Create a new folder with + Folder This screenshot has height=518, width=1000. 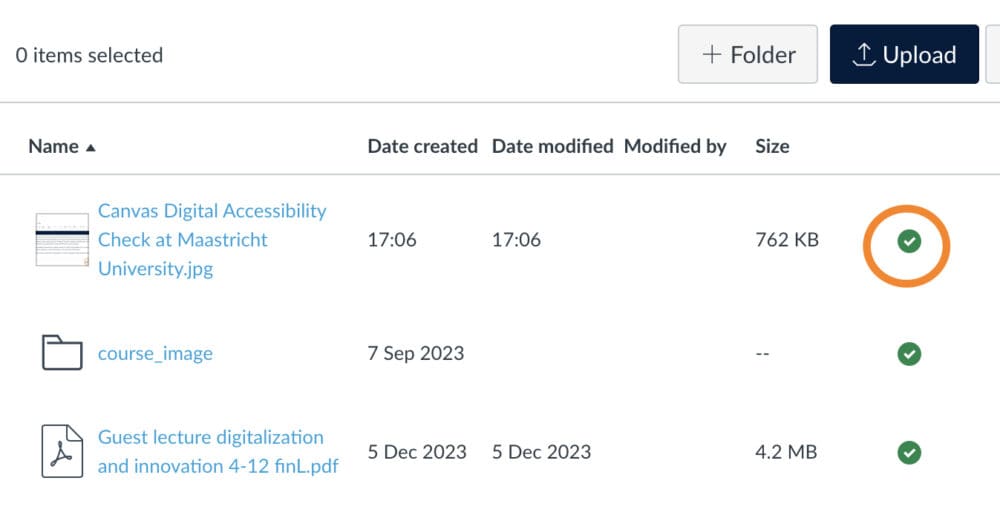[x=748, y=55]
